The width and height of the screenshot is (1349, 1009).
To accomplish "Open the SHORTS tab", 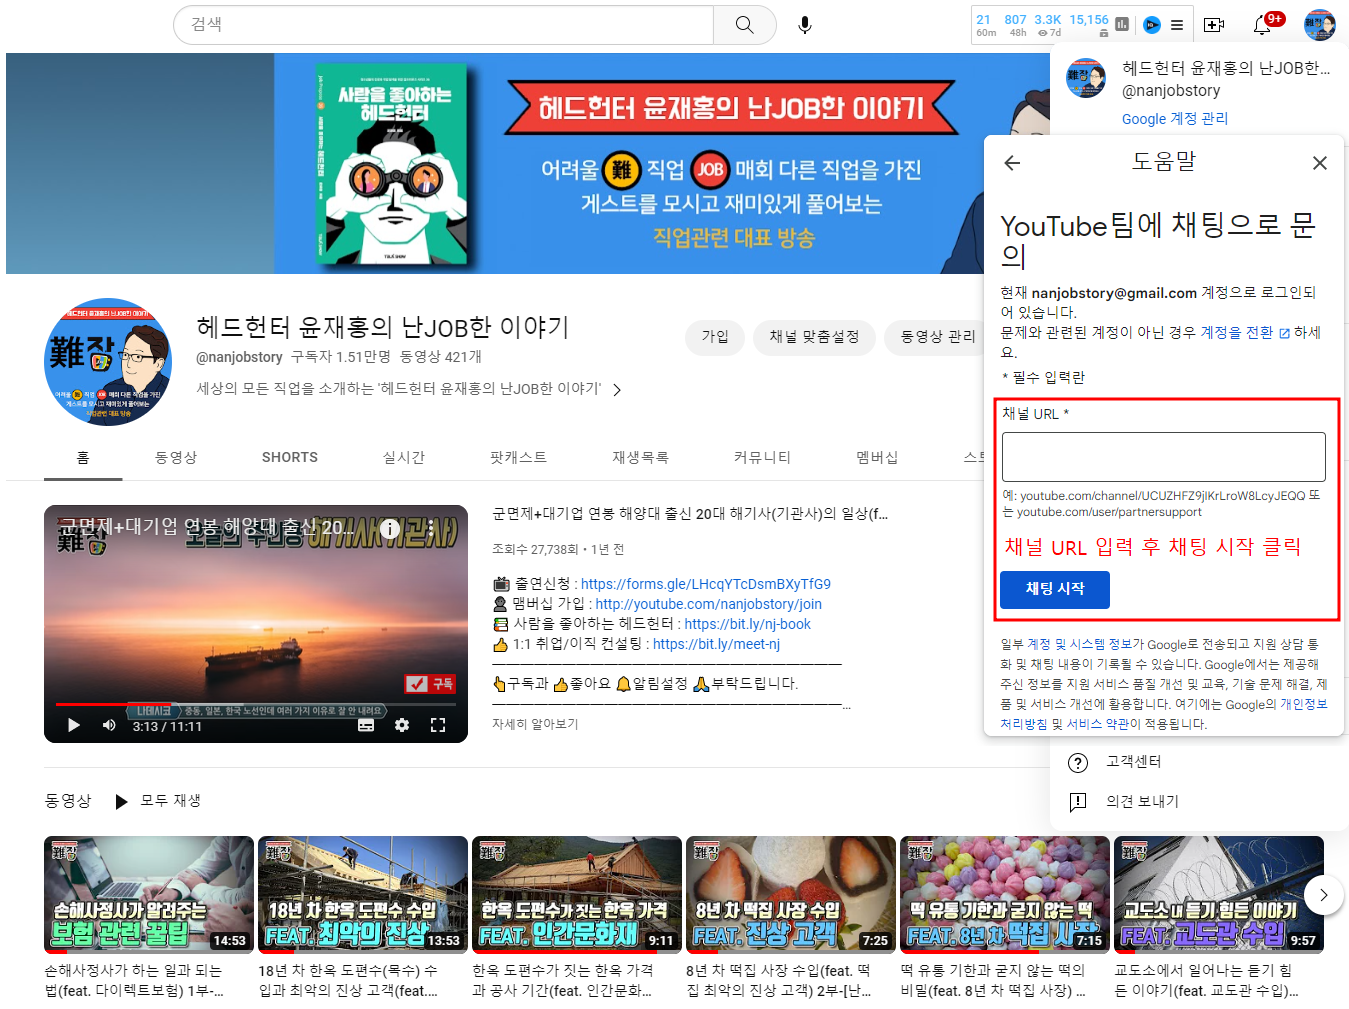I will (x=290, y=458).
